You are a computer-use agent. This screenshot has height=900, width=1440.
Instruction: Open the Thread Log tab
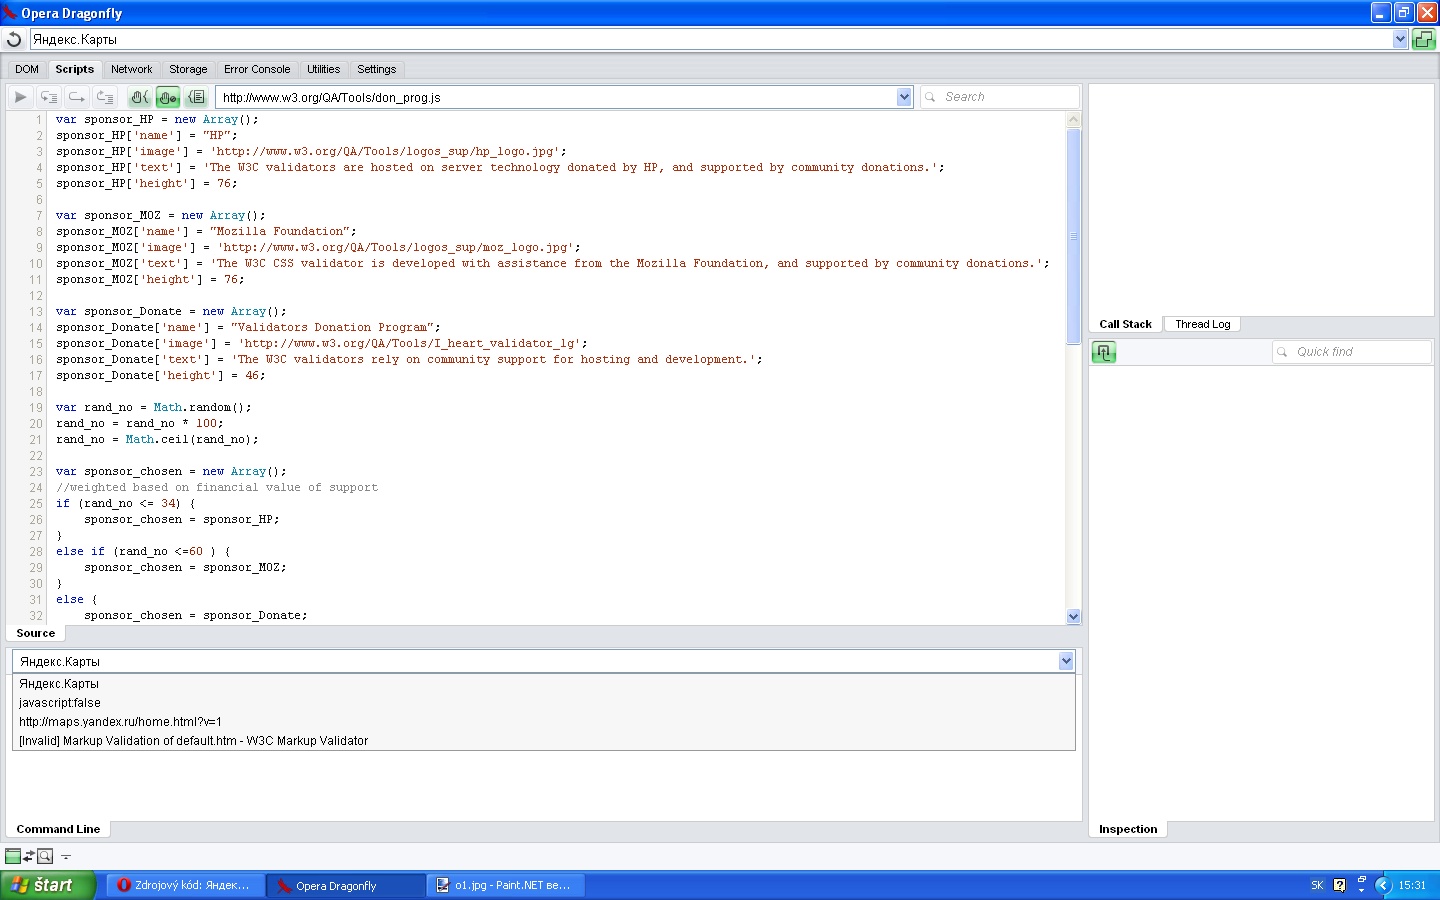click(x=1202, y=324)
